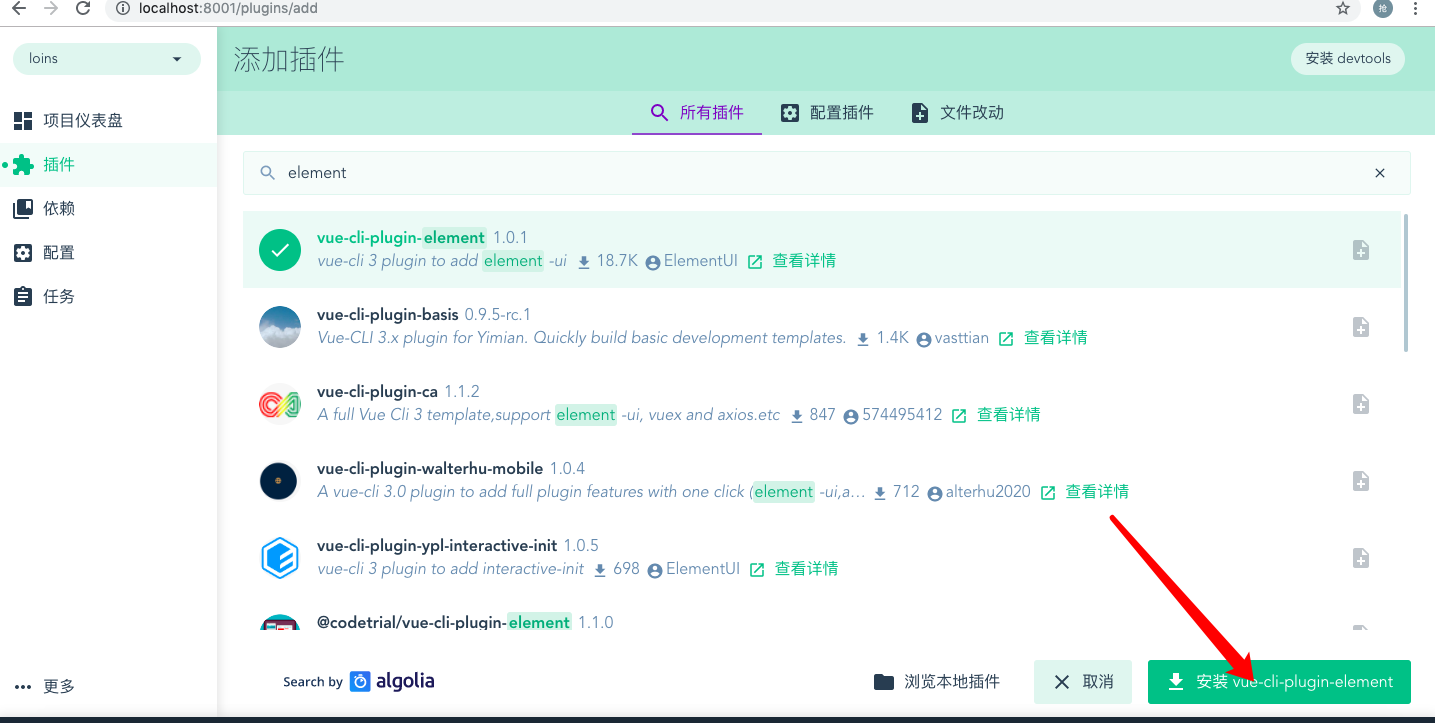This screenshot has height=723, width=1435.
Task: Click the search magnifier icon in search field
Action: point(267,173)
